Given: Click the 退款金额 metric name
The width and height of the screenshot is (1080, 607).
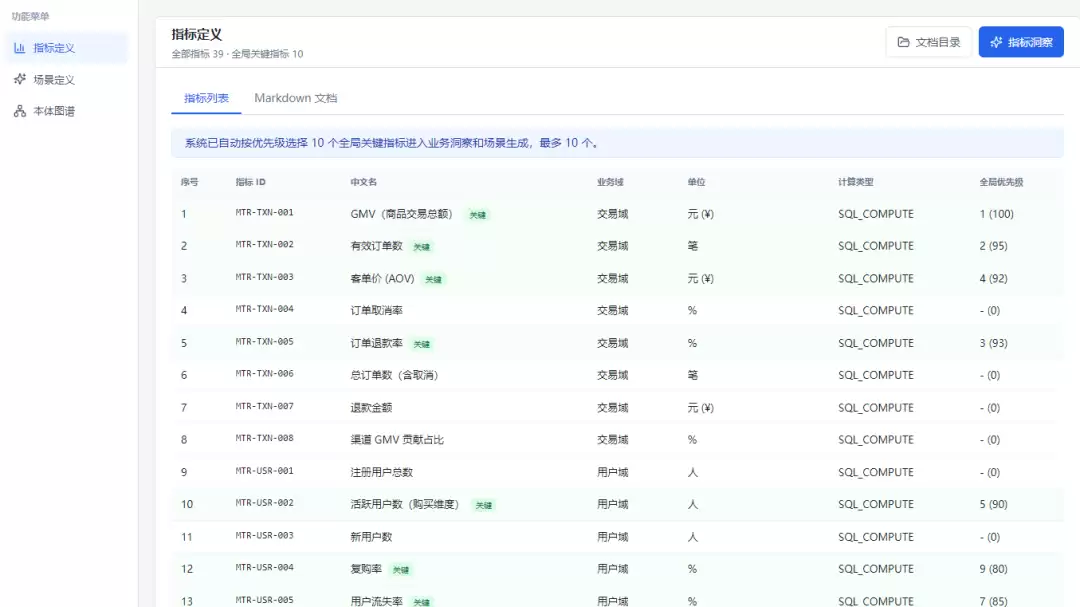Looking at the screenshot, I should (x=371, y=408).
